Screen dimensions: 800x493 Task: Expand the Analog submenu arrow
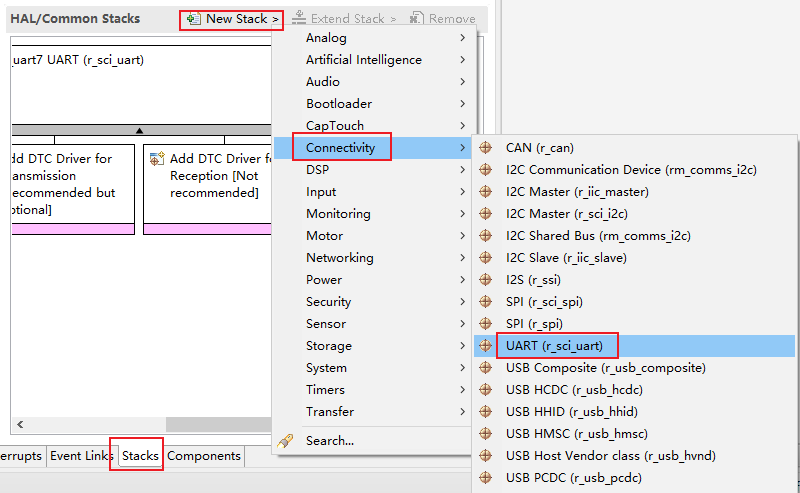click(x=462, y=38)
